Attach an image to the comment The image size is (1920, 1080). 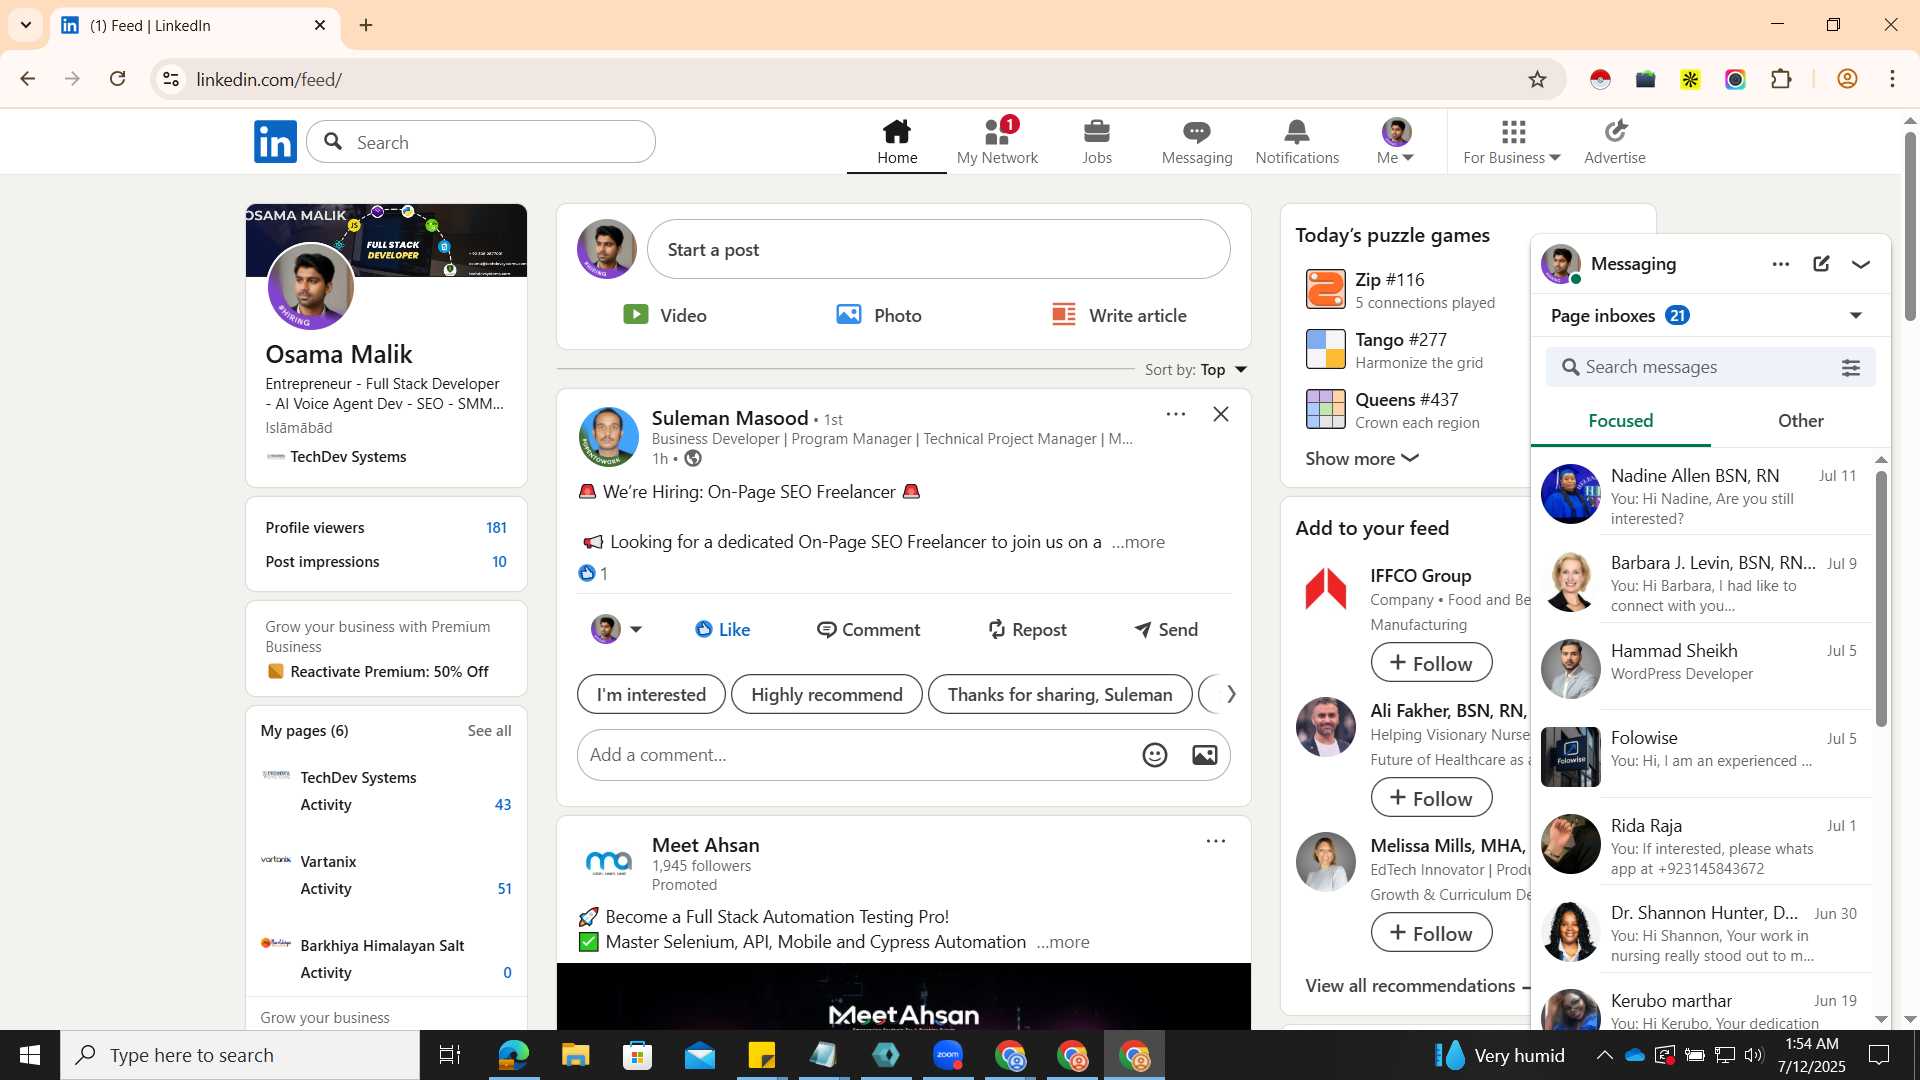click(x=1205, y=755)
